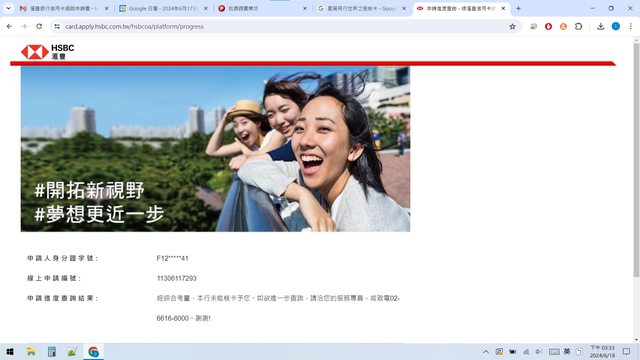Bookmark this page with the star icon
Screen dimensions: 640x360
[x=512, y=27]
